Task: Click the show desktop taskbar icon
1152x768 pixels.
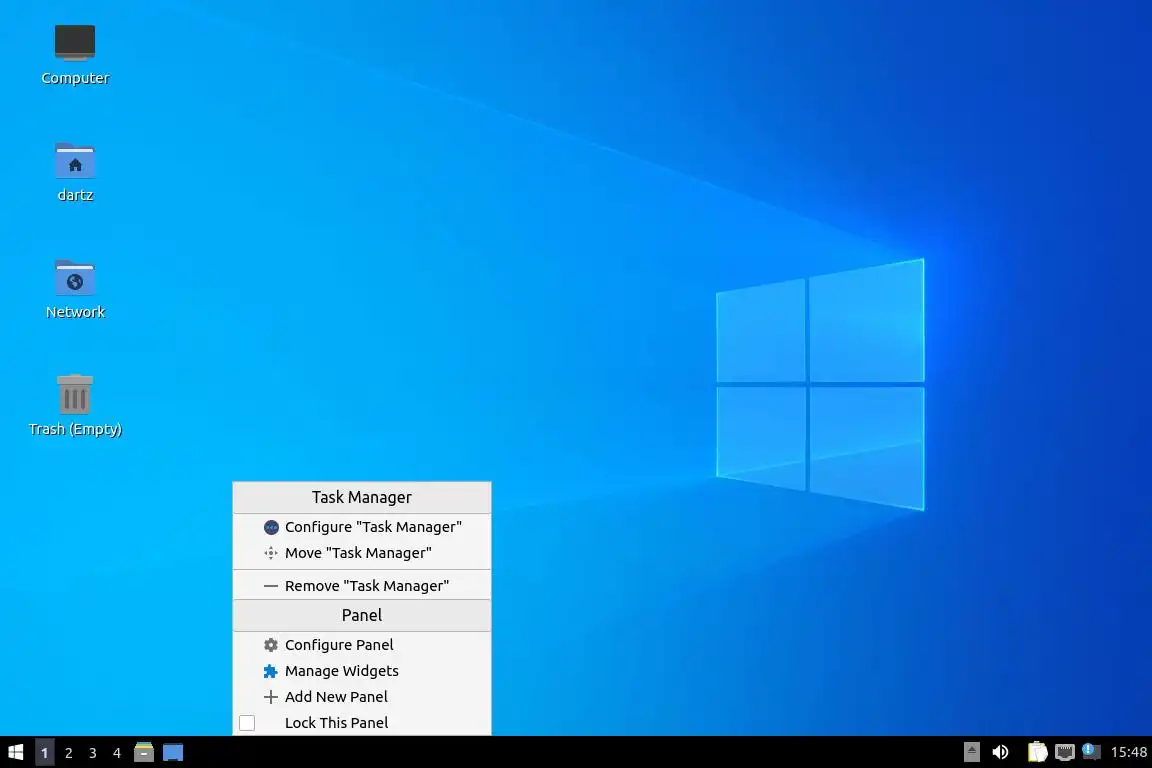Action: click(x=173, y=752)
